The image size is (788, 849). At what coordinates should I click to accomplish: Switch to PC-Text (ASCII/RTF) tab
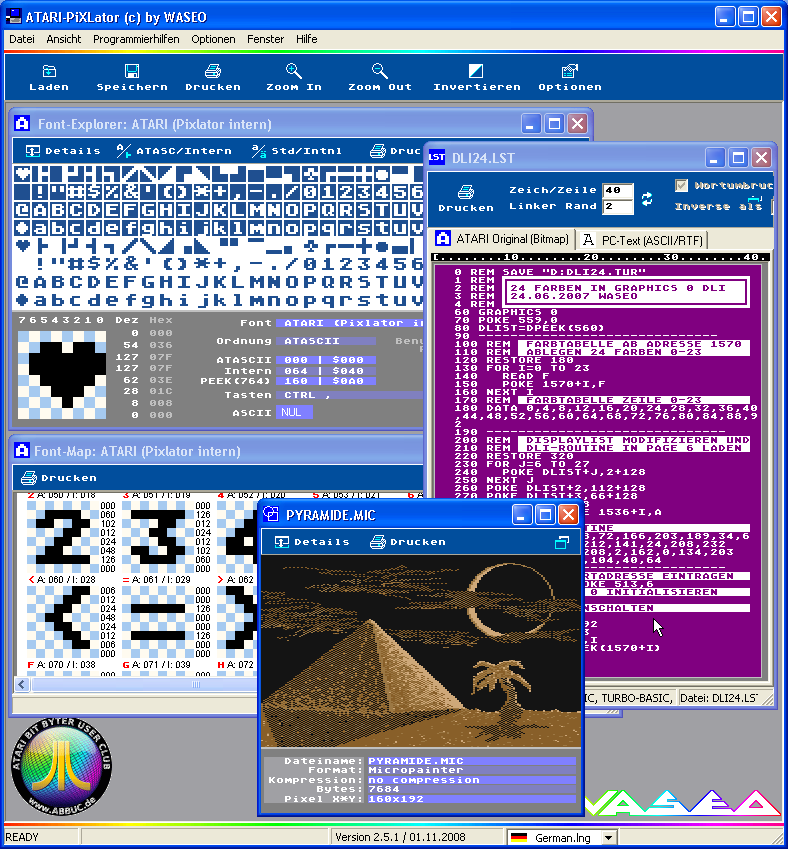coord(643,240)
